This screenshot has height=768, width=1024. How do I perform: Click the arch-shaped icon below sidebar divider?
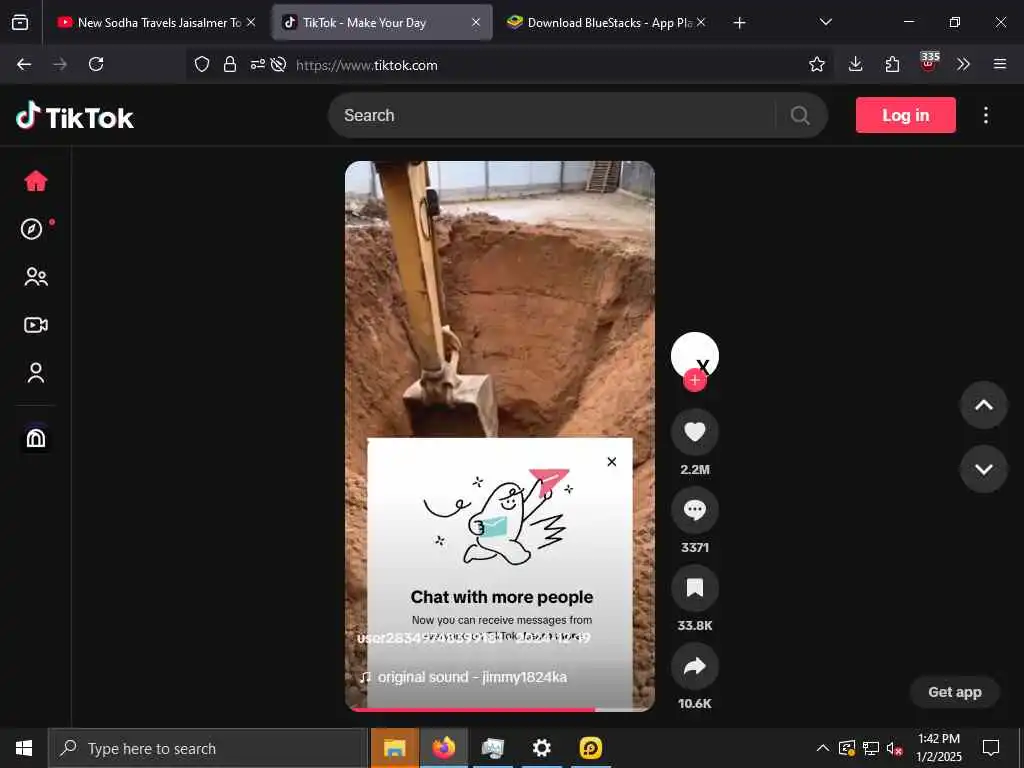(x=36, y=438)
